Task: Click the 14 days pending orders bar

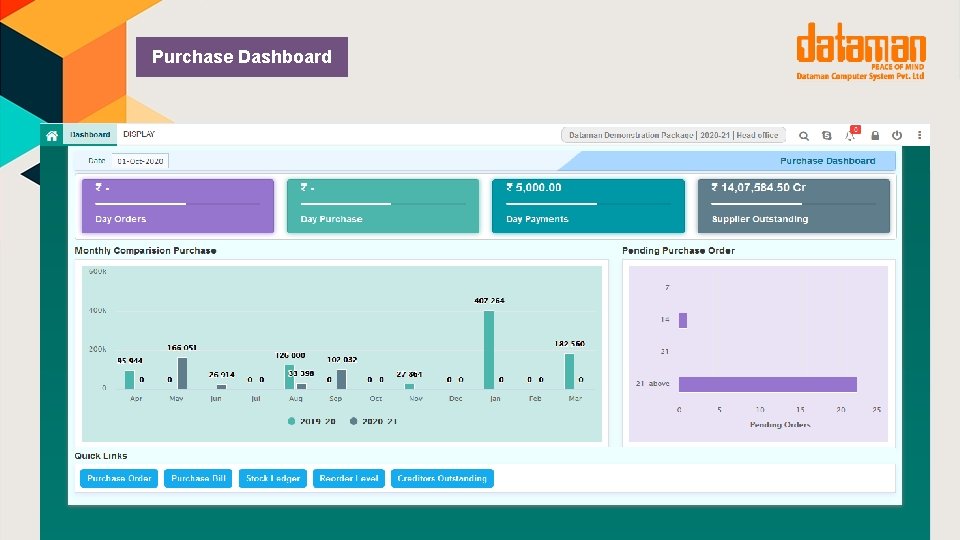Action: pyautogui.click(x=683, y=320)
